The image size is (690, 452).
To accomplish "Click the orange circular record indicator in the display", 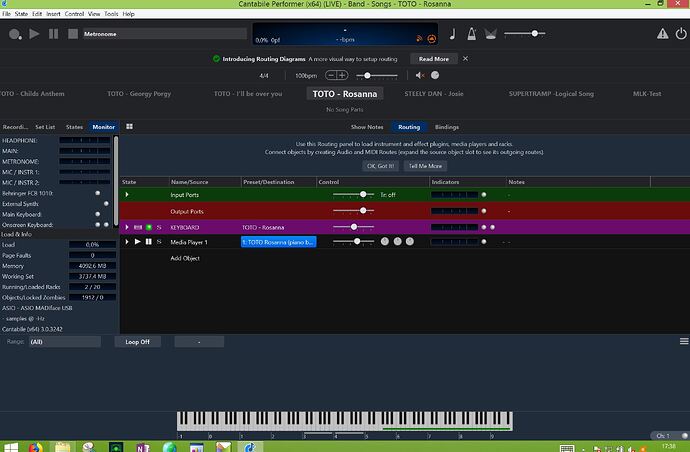I will coord(432,39).
